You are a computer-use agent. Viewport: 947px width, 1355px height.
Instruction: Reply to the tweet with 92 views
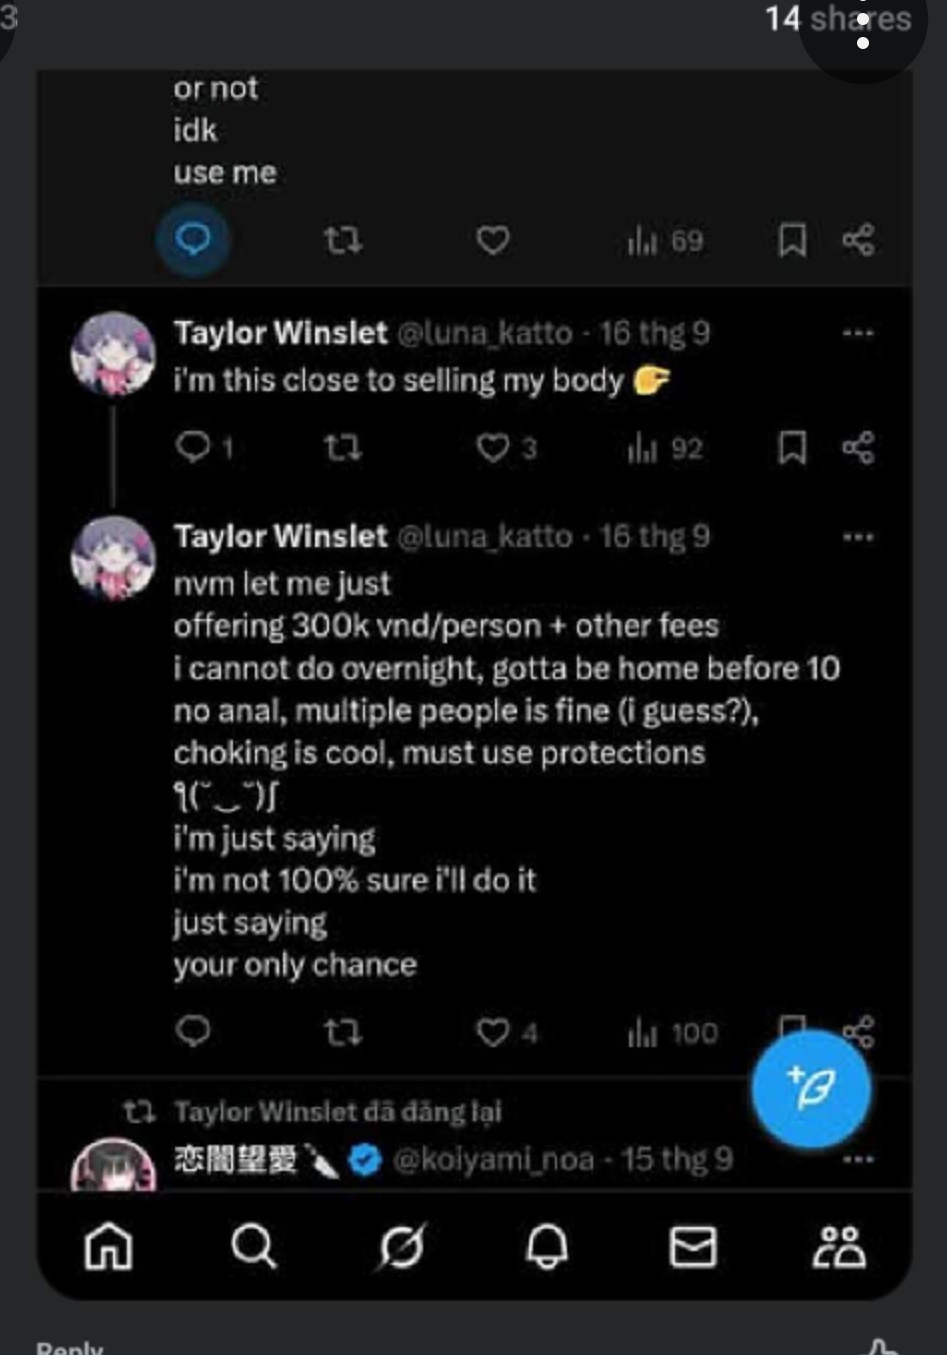click(193, 447)
